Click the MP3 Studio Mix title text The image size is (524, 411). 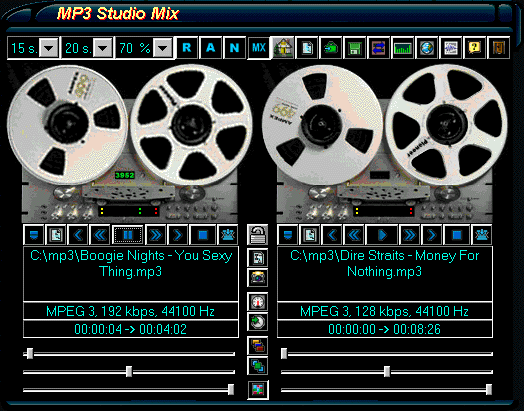pyautogui.click(x=118, y=14)
